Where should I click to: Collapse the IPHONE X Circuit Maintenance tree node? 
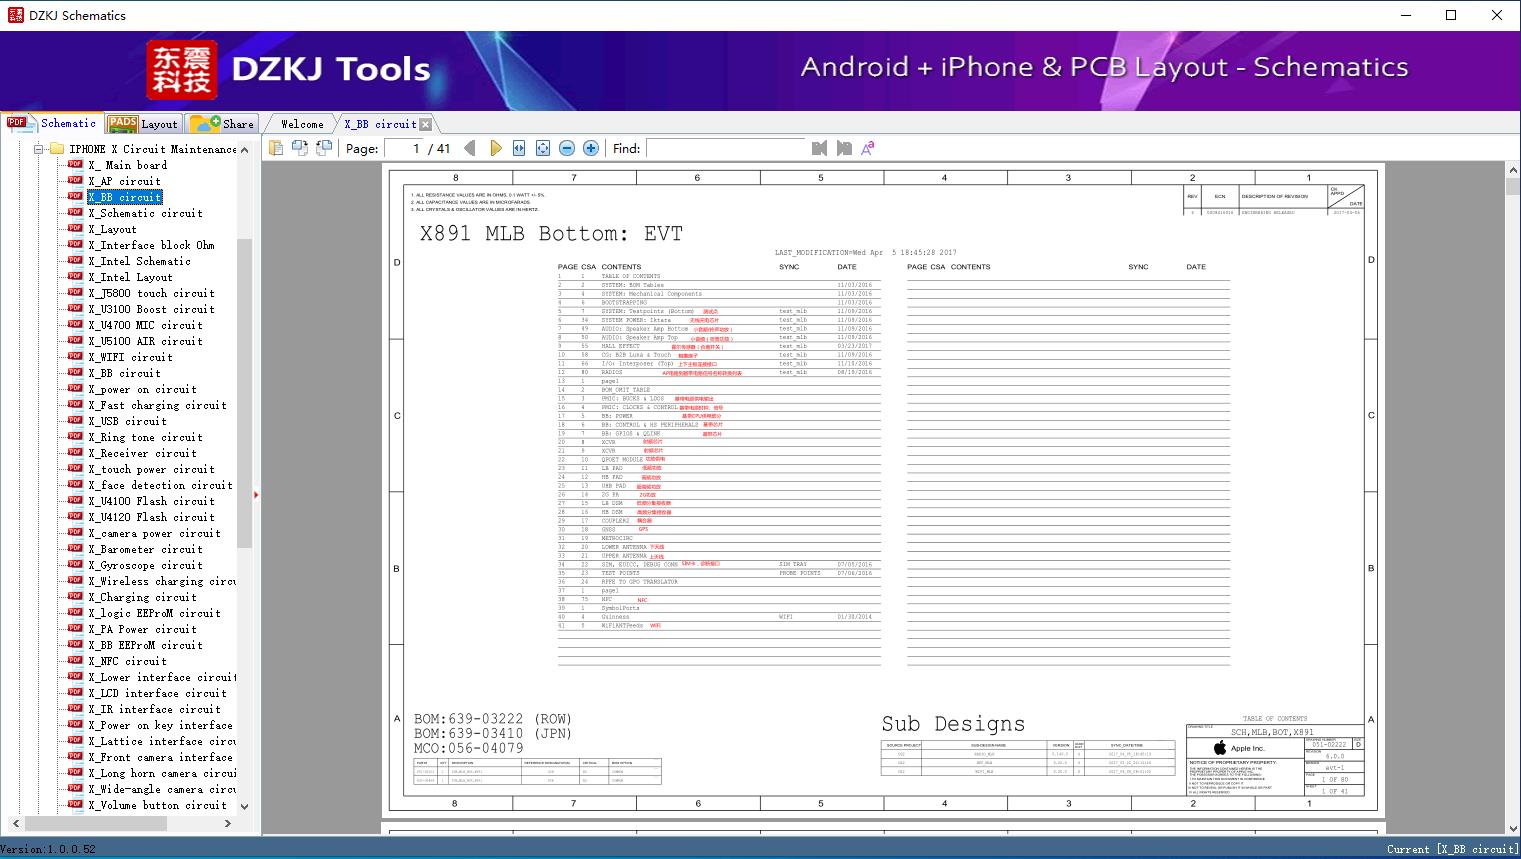click(39, 149)
